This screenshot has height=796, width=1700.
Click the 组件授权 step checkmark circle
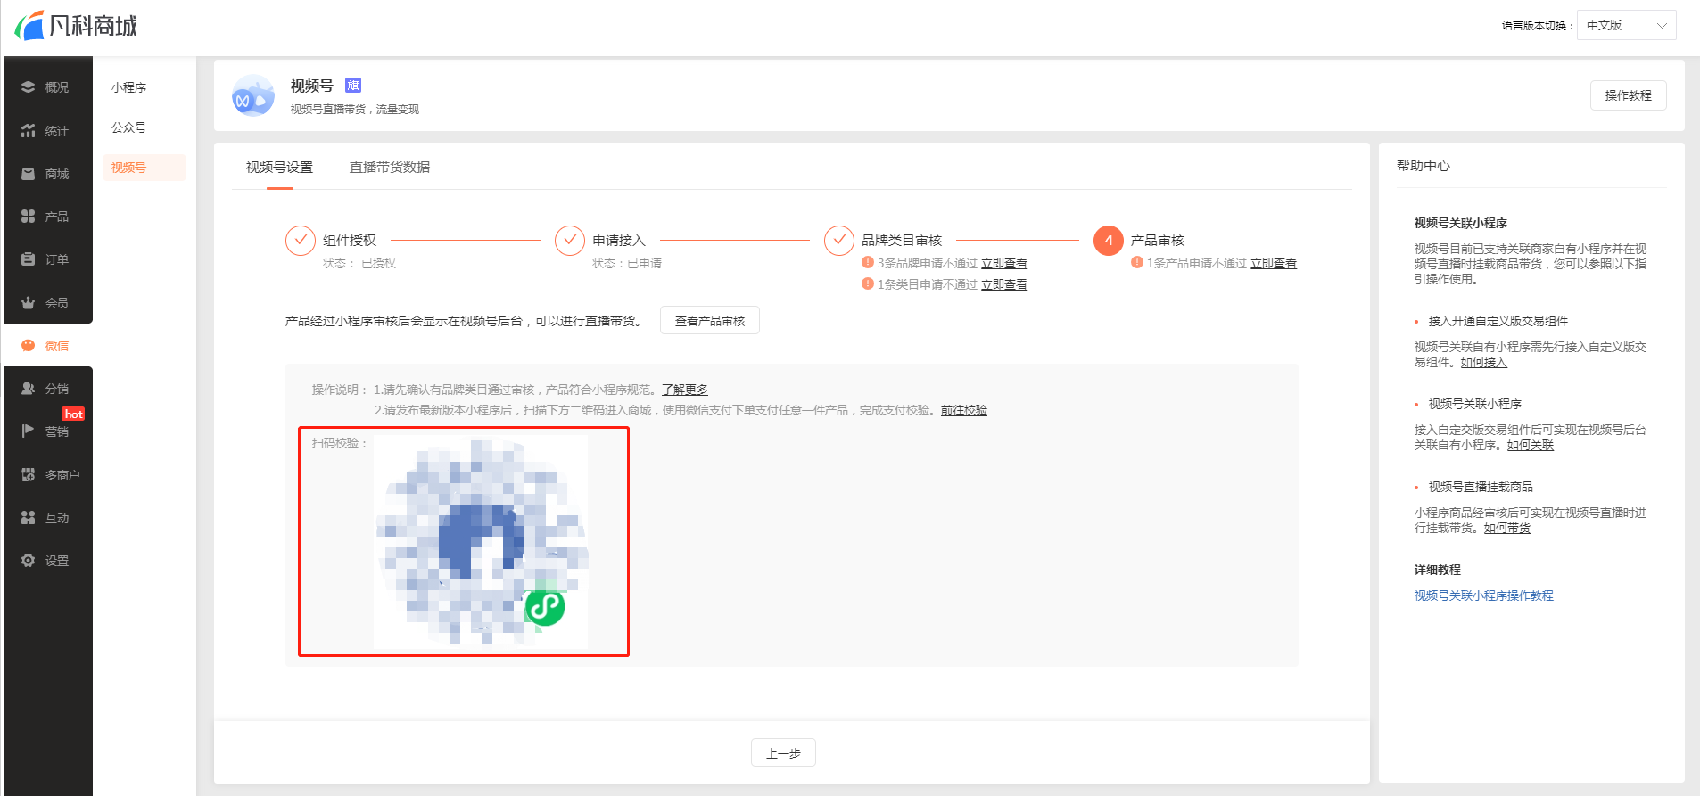coord(300,240)
